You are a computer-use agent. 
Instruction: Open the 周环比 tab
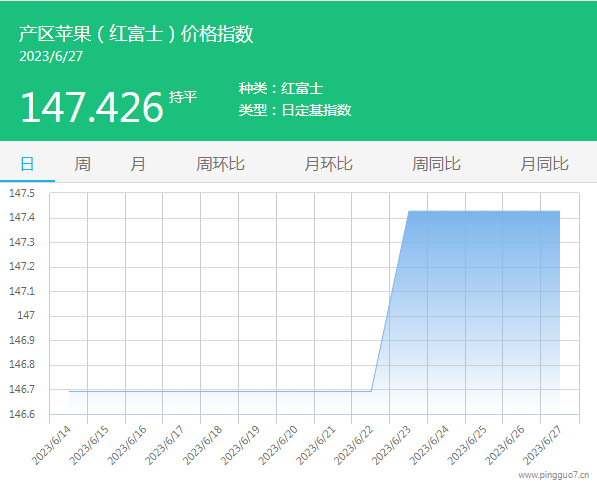pyautogui.click(x=220, y=164)
